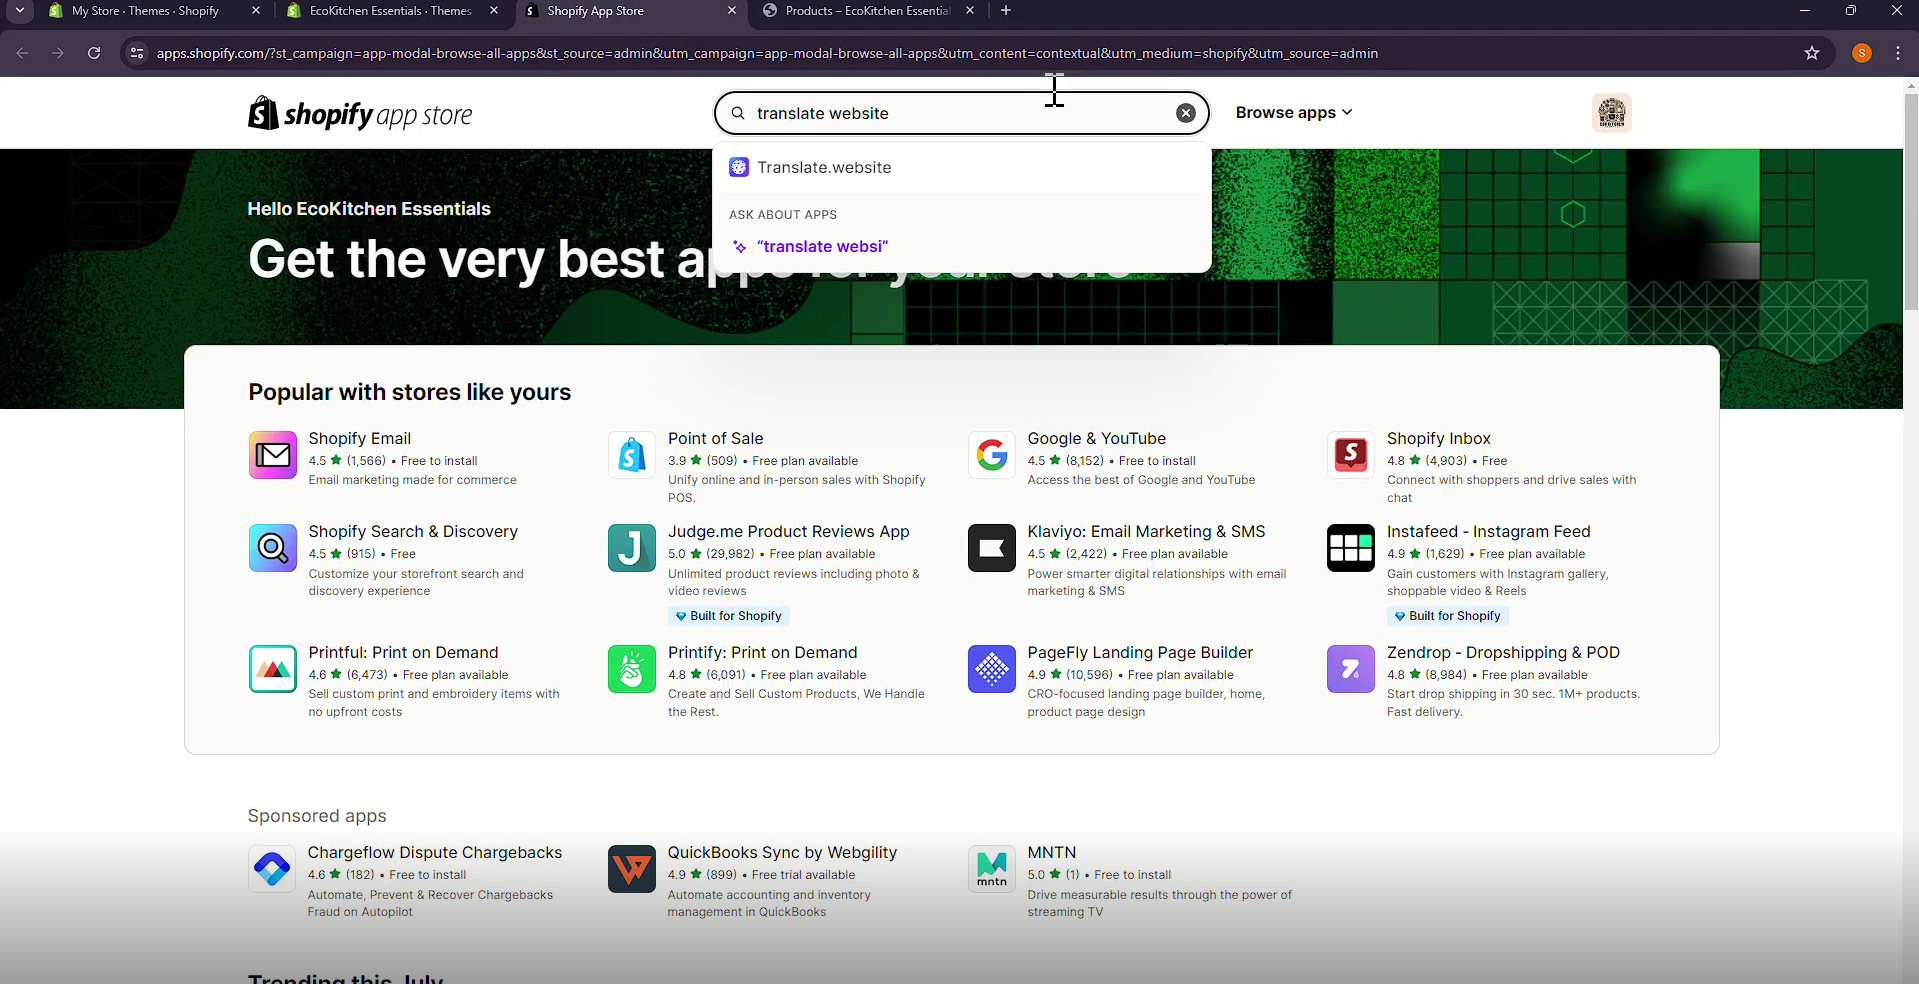The image size is (1919, 984).
Task: Open the Shopify Email link
Action: (x=360, y=438)
